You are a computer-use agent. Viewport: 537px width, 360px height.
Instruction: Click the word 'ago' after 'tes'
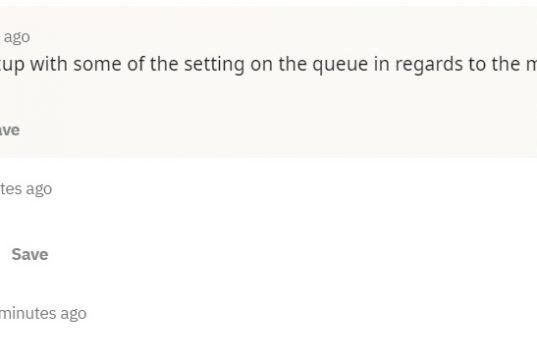(x=39, y=189)
